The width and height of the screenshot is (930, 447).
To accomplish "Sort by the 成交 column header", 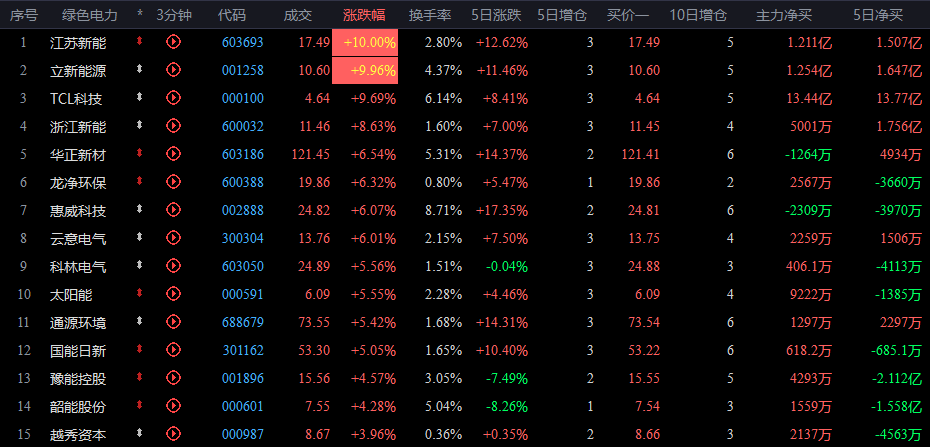I will (x=298, y=15).
